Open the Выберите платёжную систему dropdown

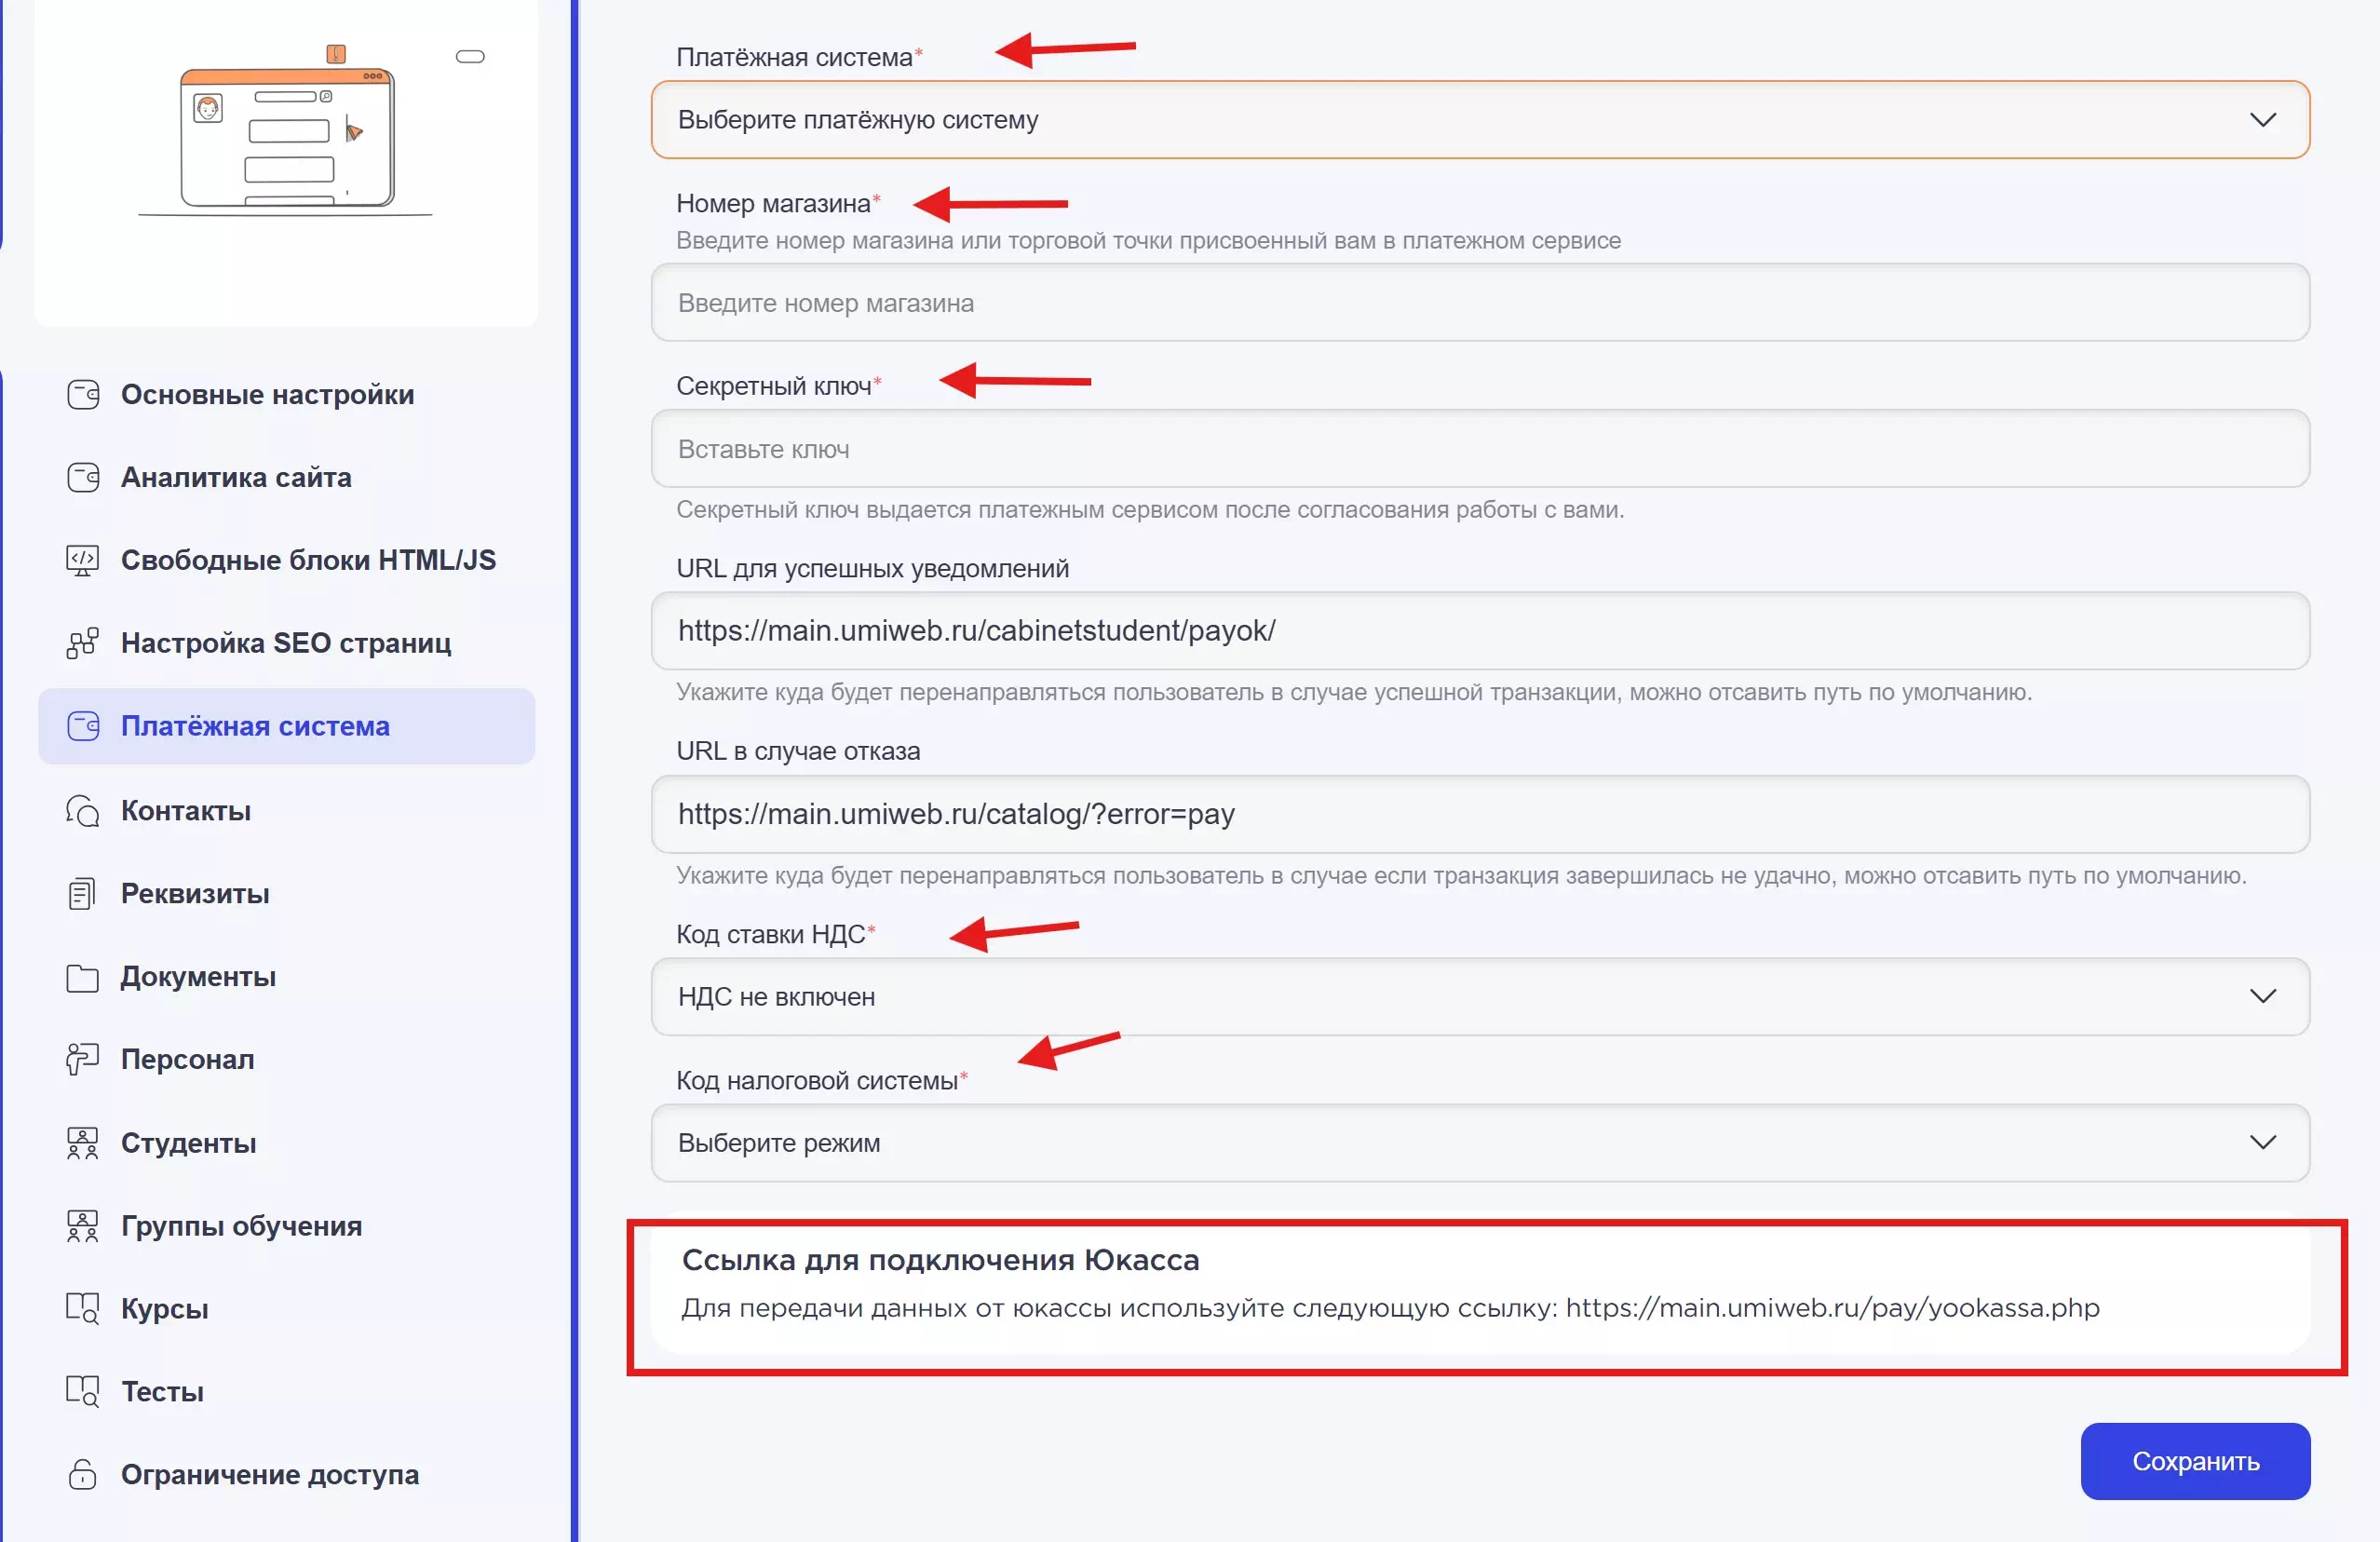(1479, 120)
